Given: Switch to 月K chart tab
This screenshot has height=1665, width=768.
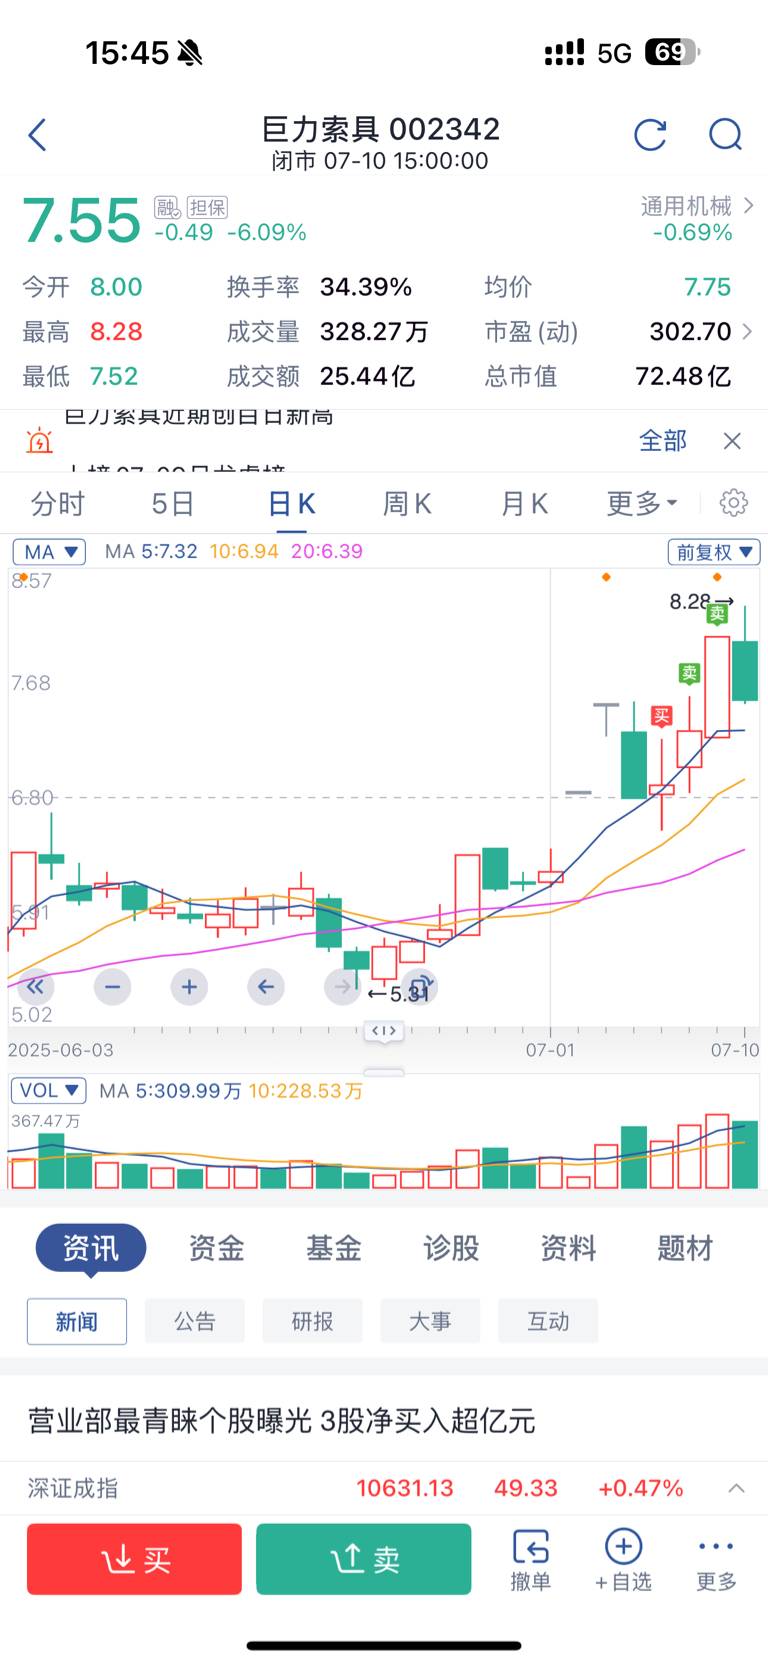Looking at the screenshot, I should point(524,503).
